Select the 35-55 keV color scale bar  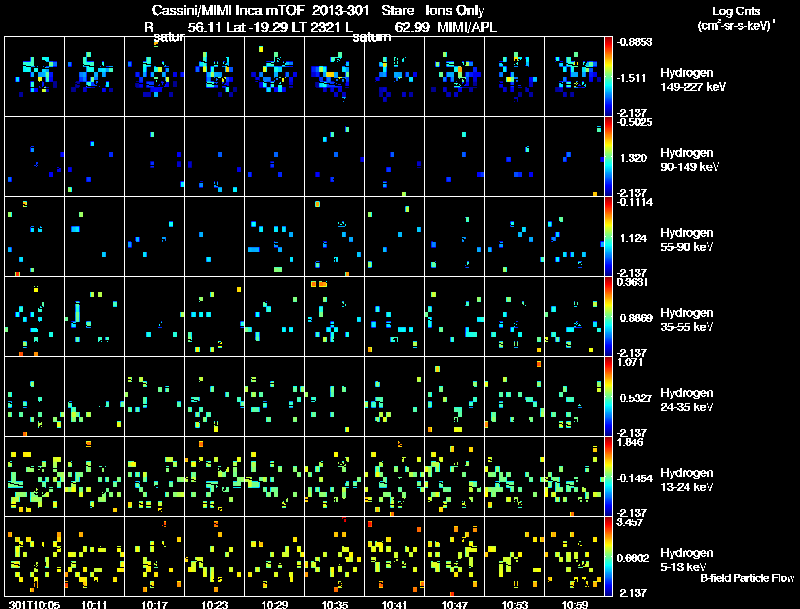click(609, 316)
